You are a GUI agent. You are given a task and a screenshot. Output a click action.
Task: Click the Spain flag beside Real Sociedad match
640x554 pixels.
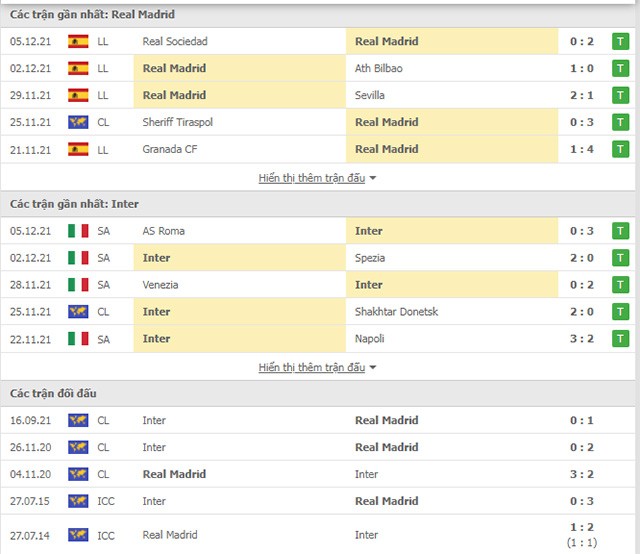(x=78, y=41)
